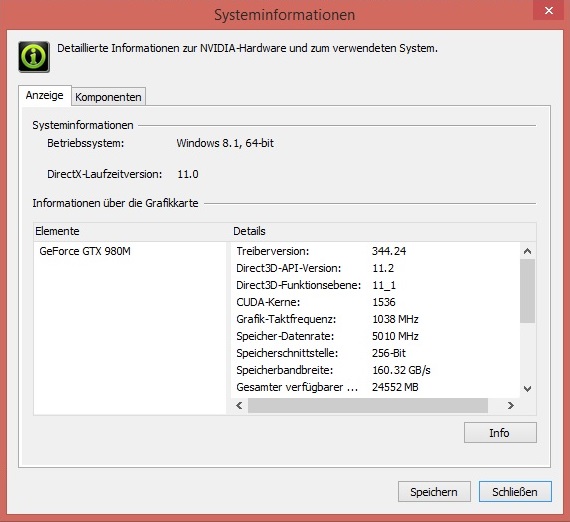Click the horizontal scroll left arrow

point(239,405)
